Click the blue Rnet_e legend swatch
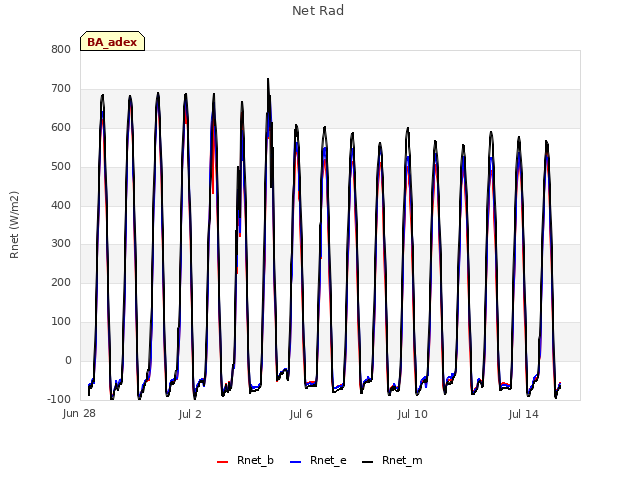This screenshot has width=640, height=480. [296, 462]
